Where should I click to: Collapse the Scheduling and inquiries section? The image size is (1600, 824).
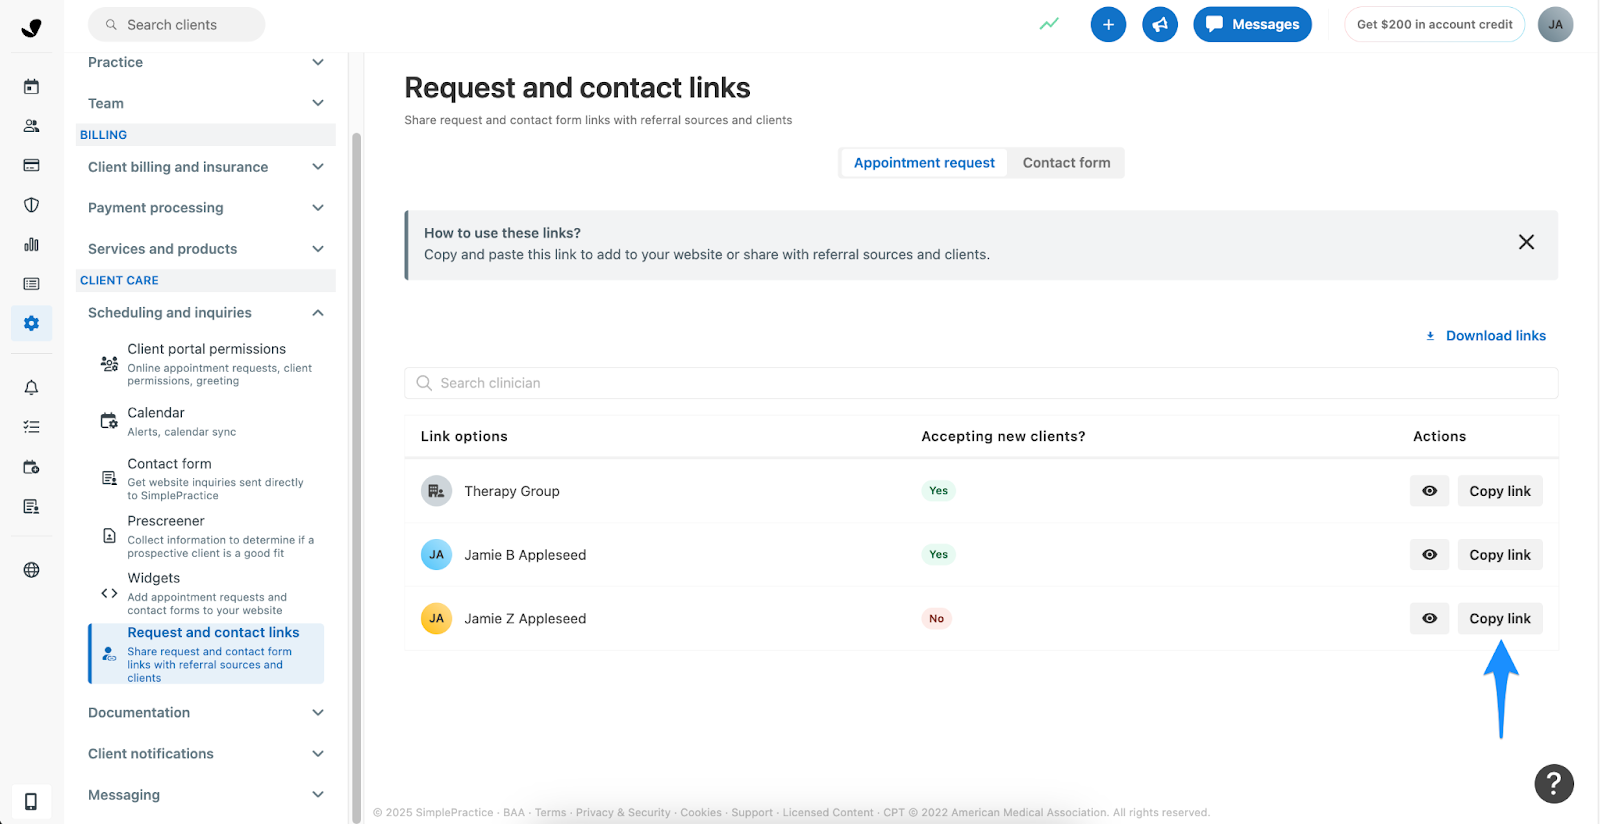pos(206,313)
